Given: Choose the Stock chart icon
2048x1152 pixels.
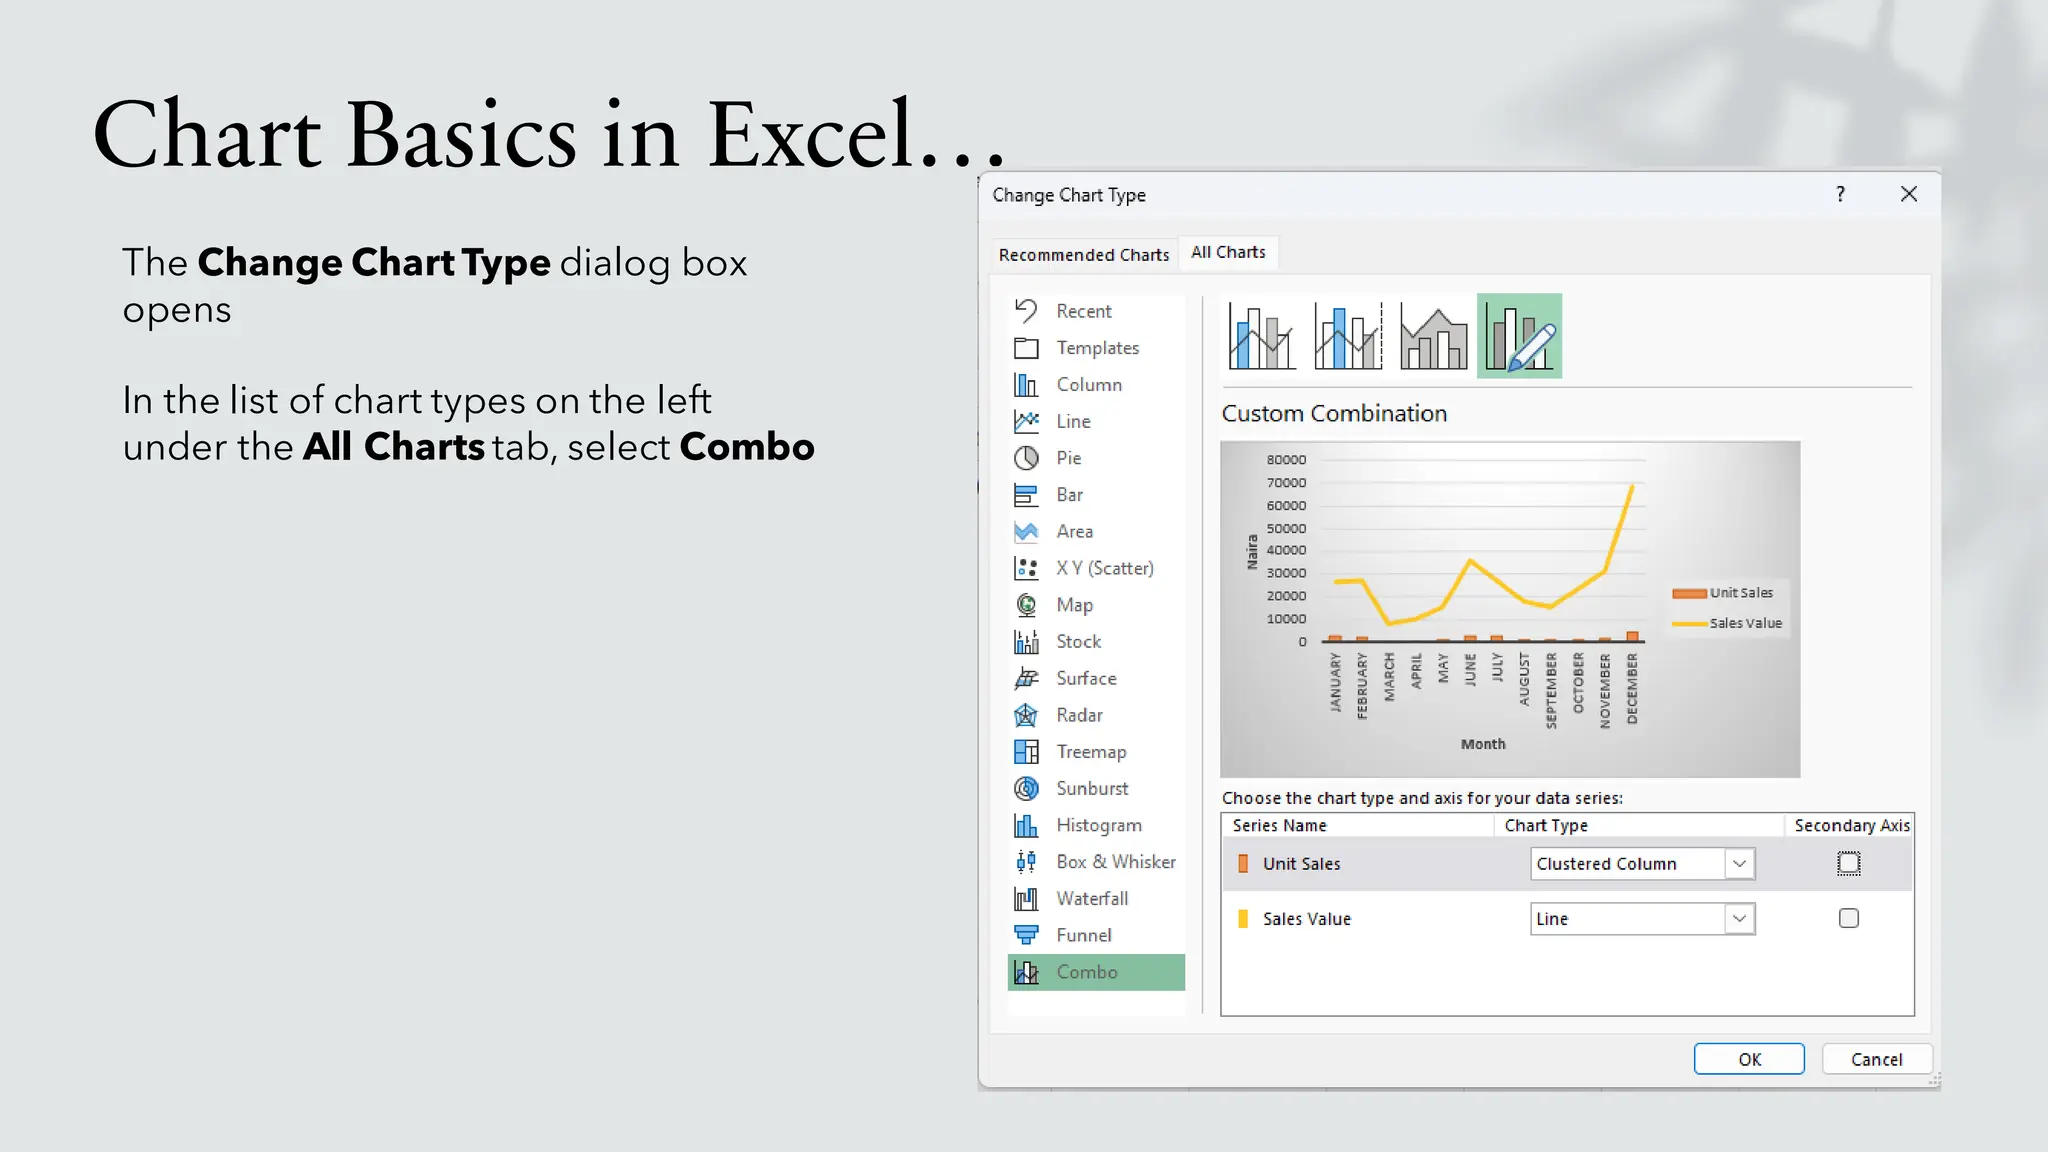Looking at the screenshot, I should [x=1026, y=642].
